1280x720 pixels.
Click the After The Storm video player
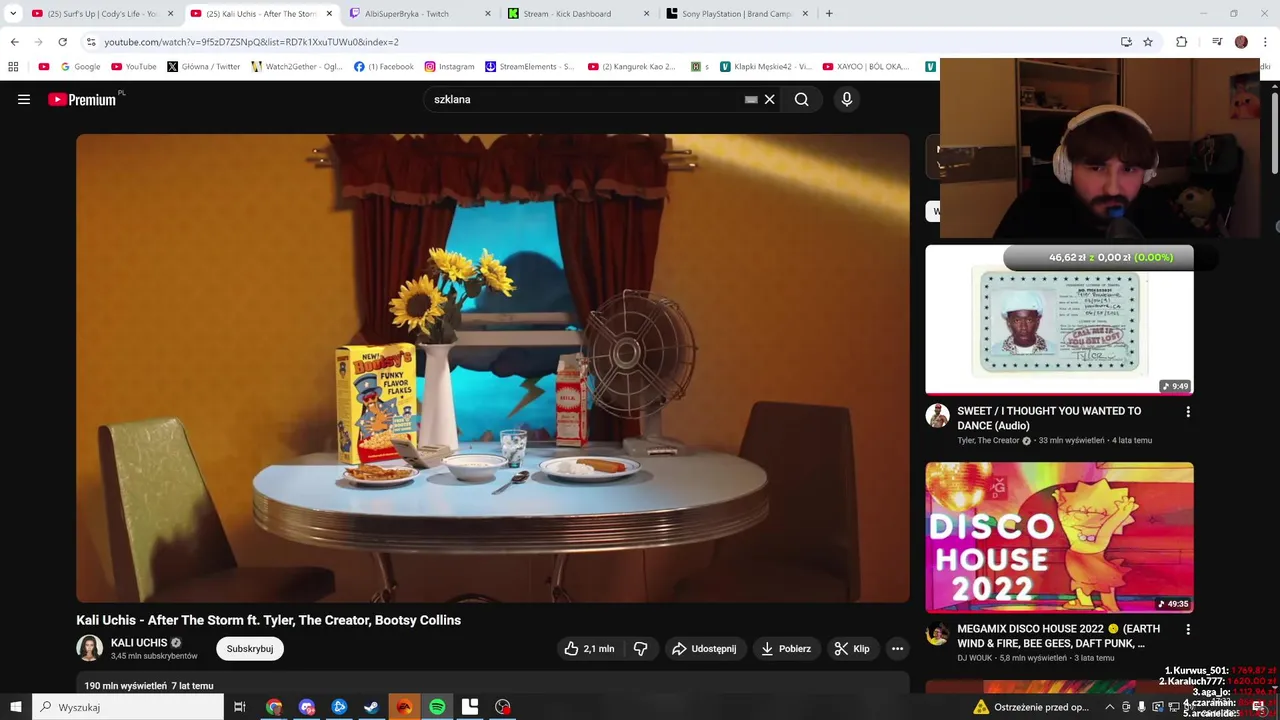[493, 369]
